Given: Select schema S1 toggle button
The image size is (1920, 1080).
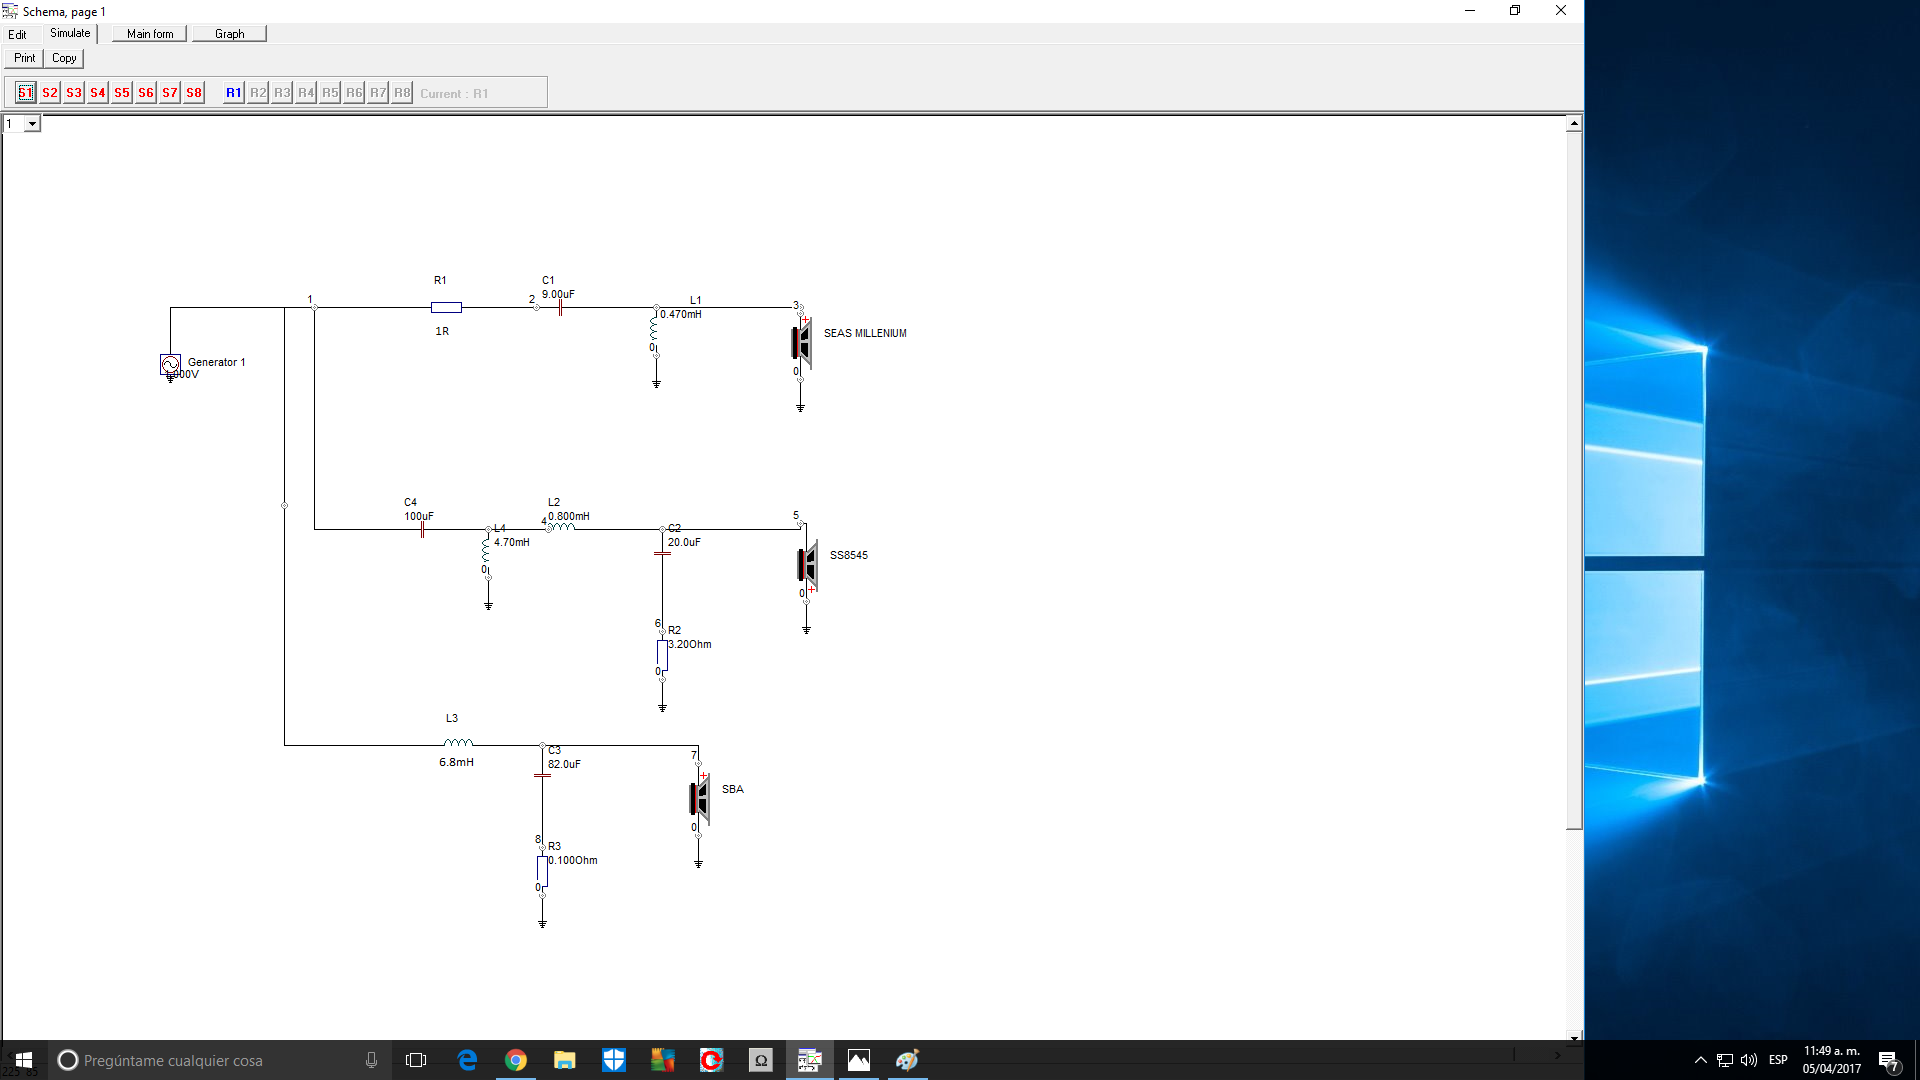Looking at the screenshot, I should coord(26,93).
